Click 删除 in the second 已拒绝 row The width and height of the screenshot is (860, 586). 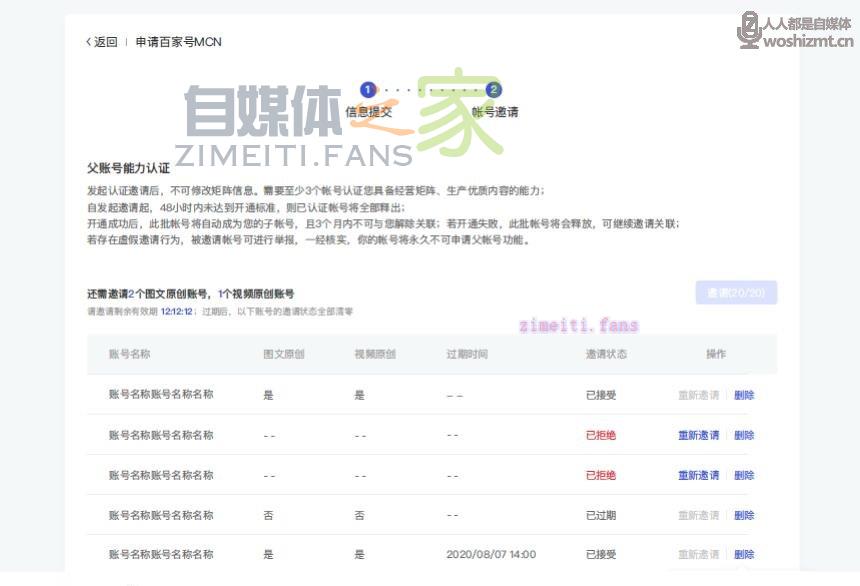tap(744, 475)
